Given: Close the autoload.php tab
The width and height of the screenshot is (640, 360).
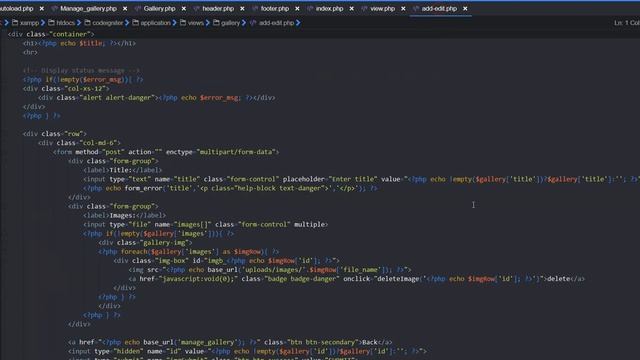Looking at the screenshot, I should click(x=42, y=9).
